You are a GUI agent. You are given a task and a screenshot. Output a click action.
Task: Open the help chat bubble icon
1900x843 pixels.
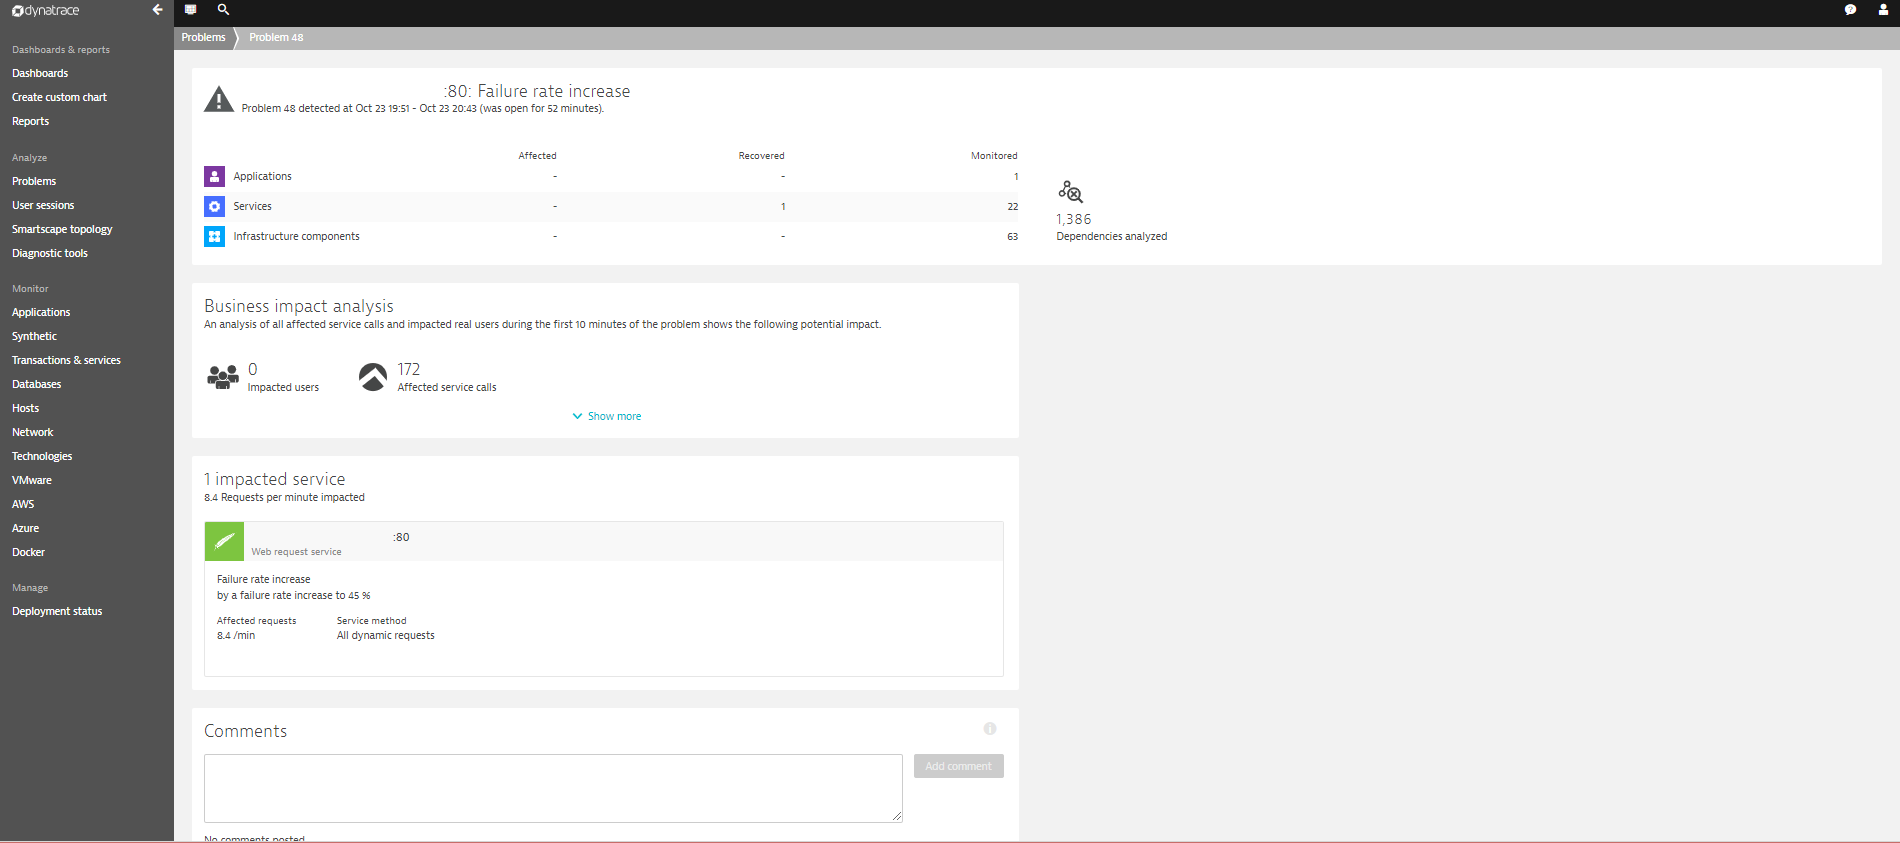coord(1850,10)
